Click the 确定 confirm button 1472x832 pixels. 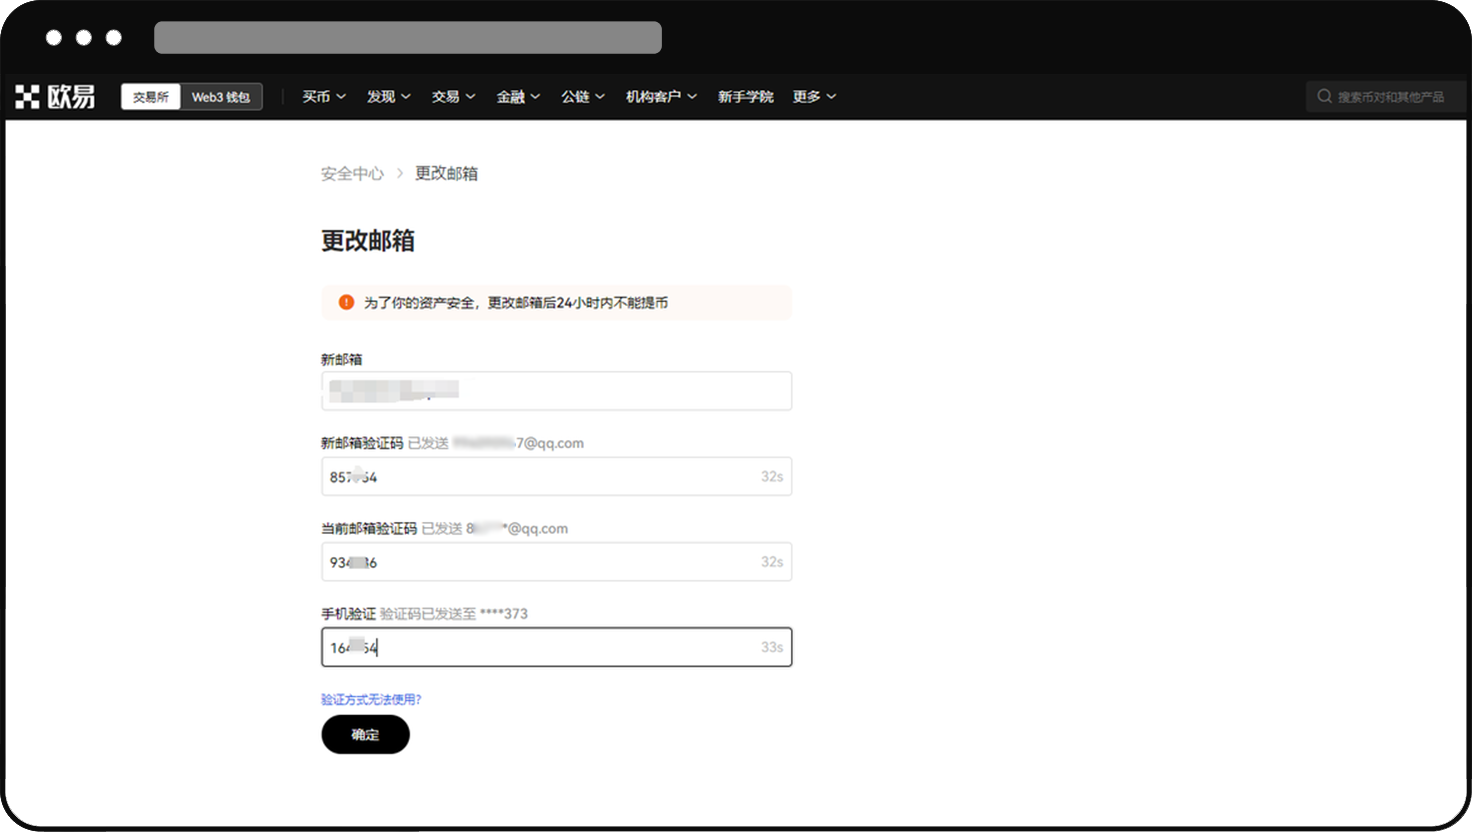pyautogui.click(x=365, y=734)
